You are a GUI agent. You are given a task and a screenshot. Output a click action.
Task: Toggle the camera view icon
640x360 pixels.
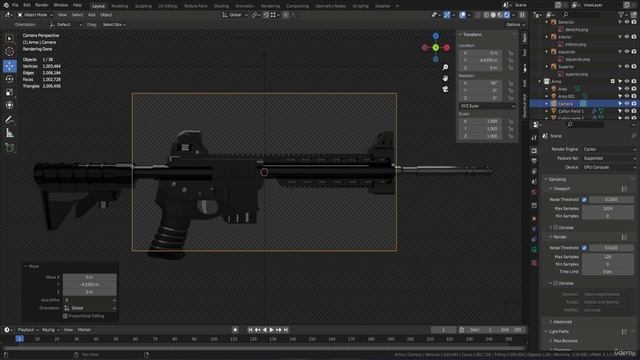[445, 89]
